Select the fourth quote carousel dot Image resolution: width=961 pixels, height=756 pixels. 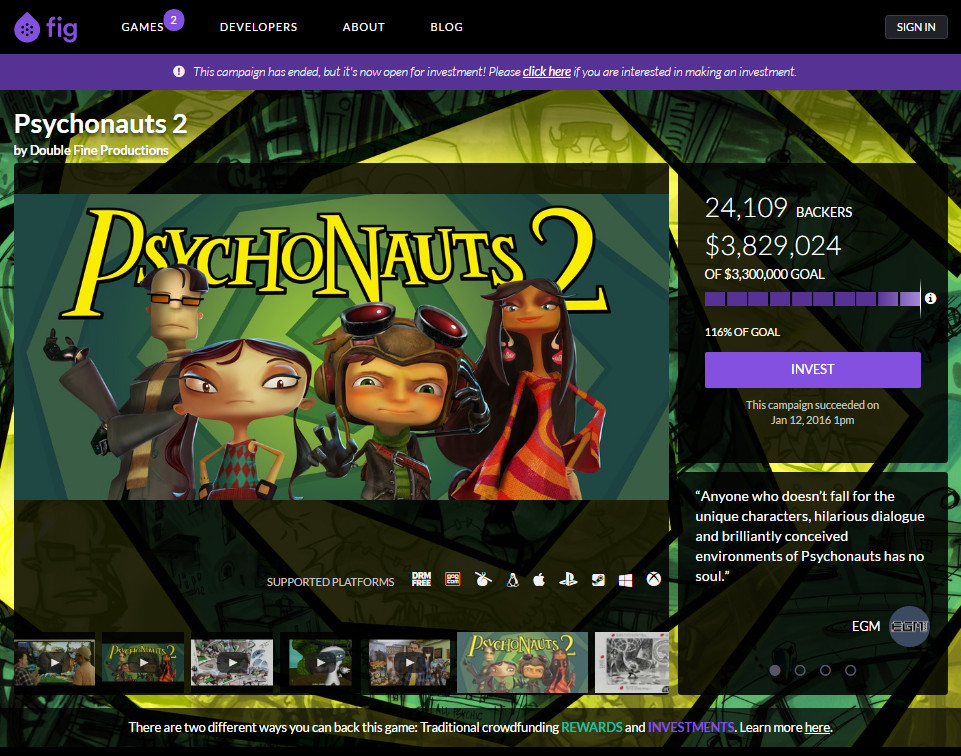coord(850,670)
